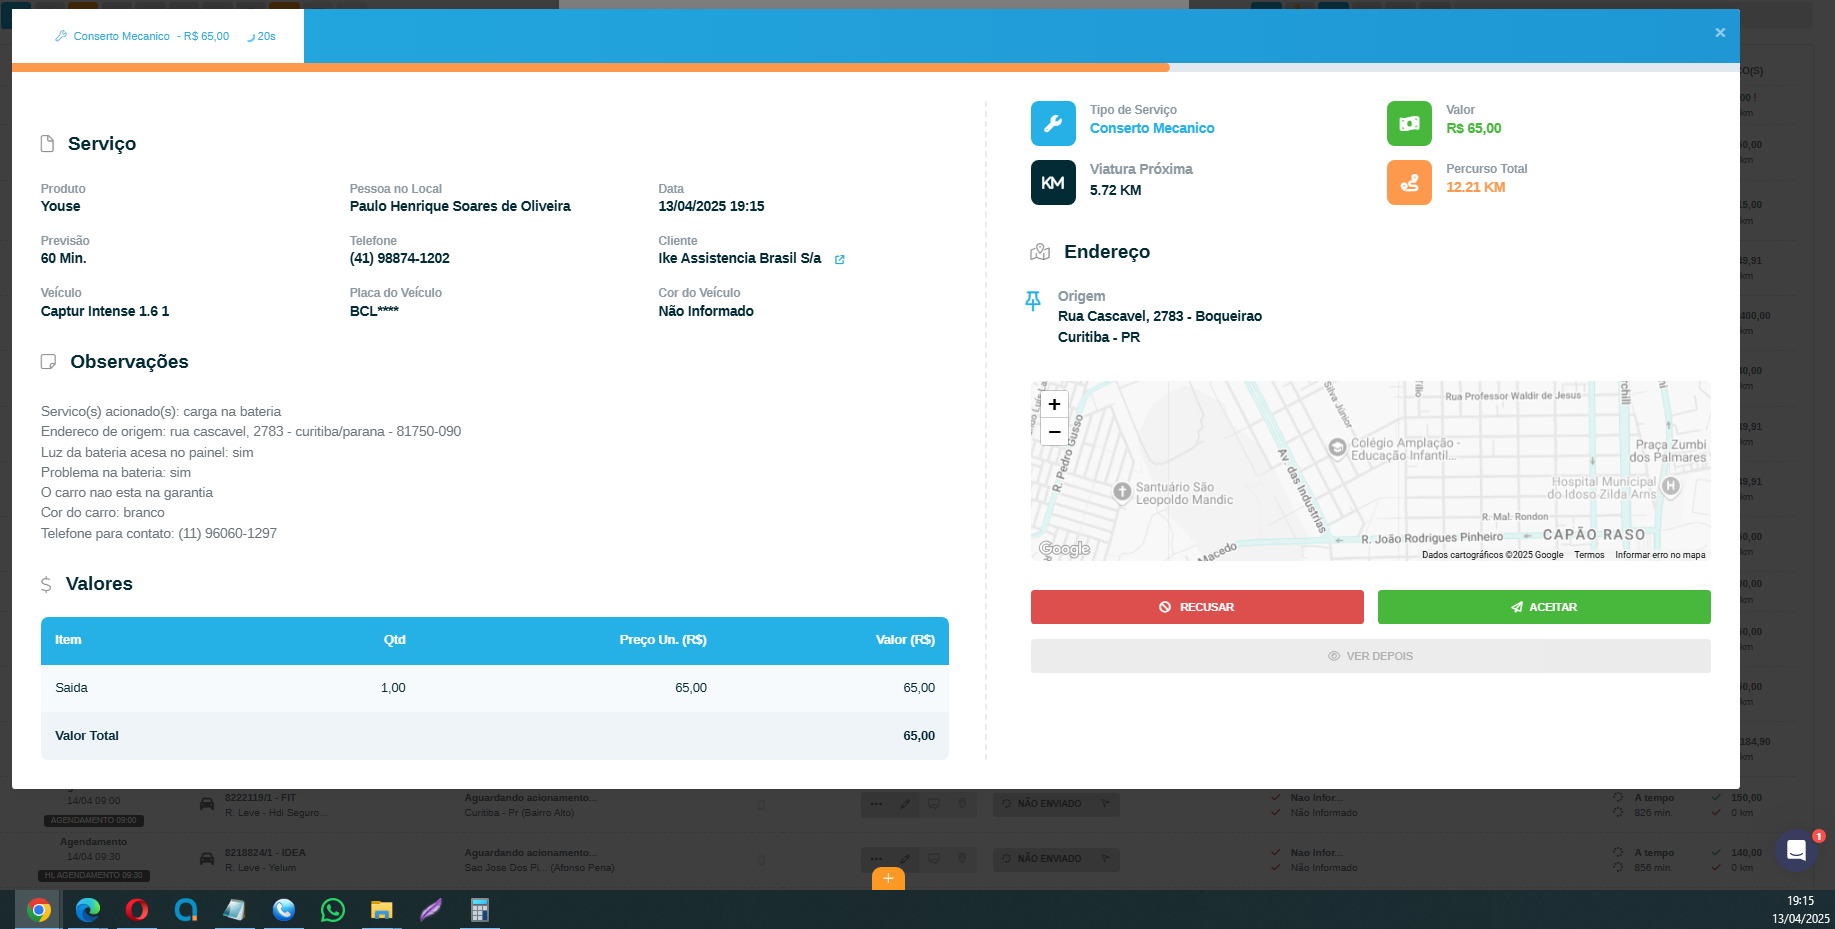Screen dimensions: 1835x929
Task: Click the 12.21 KM Percurso Total value
Action: click(x=1475, y=188)
